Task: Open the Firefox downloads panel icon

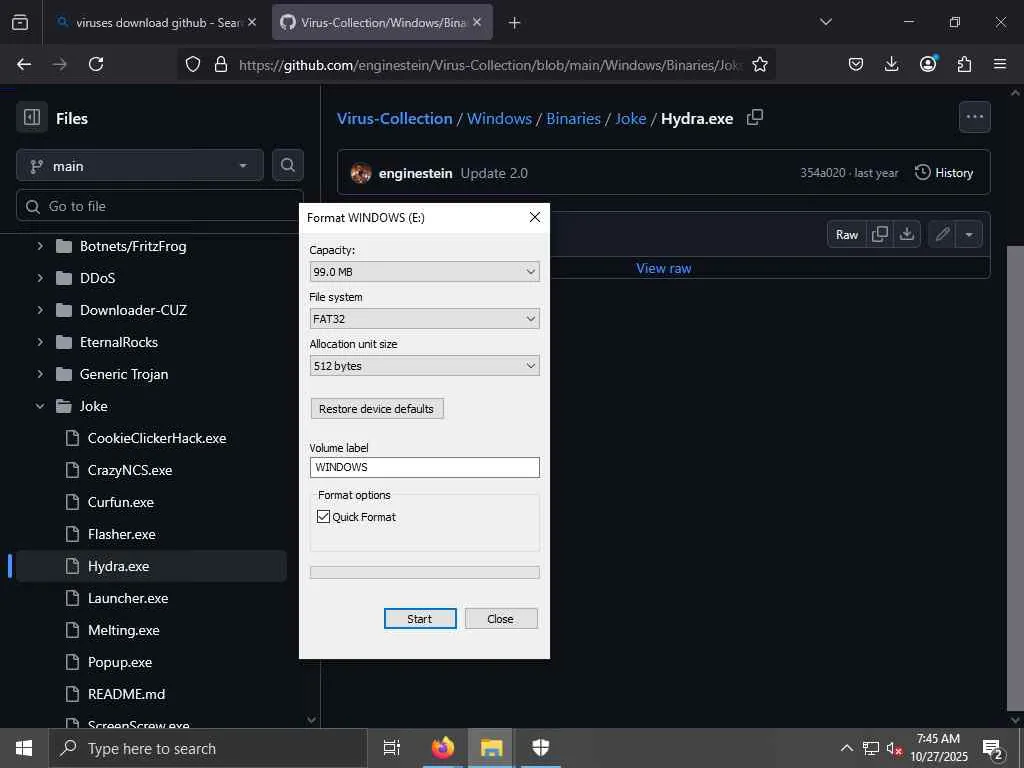Action: tap(891, 64)
